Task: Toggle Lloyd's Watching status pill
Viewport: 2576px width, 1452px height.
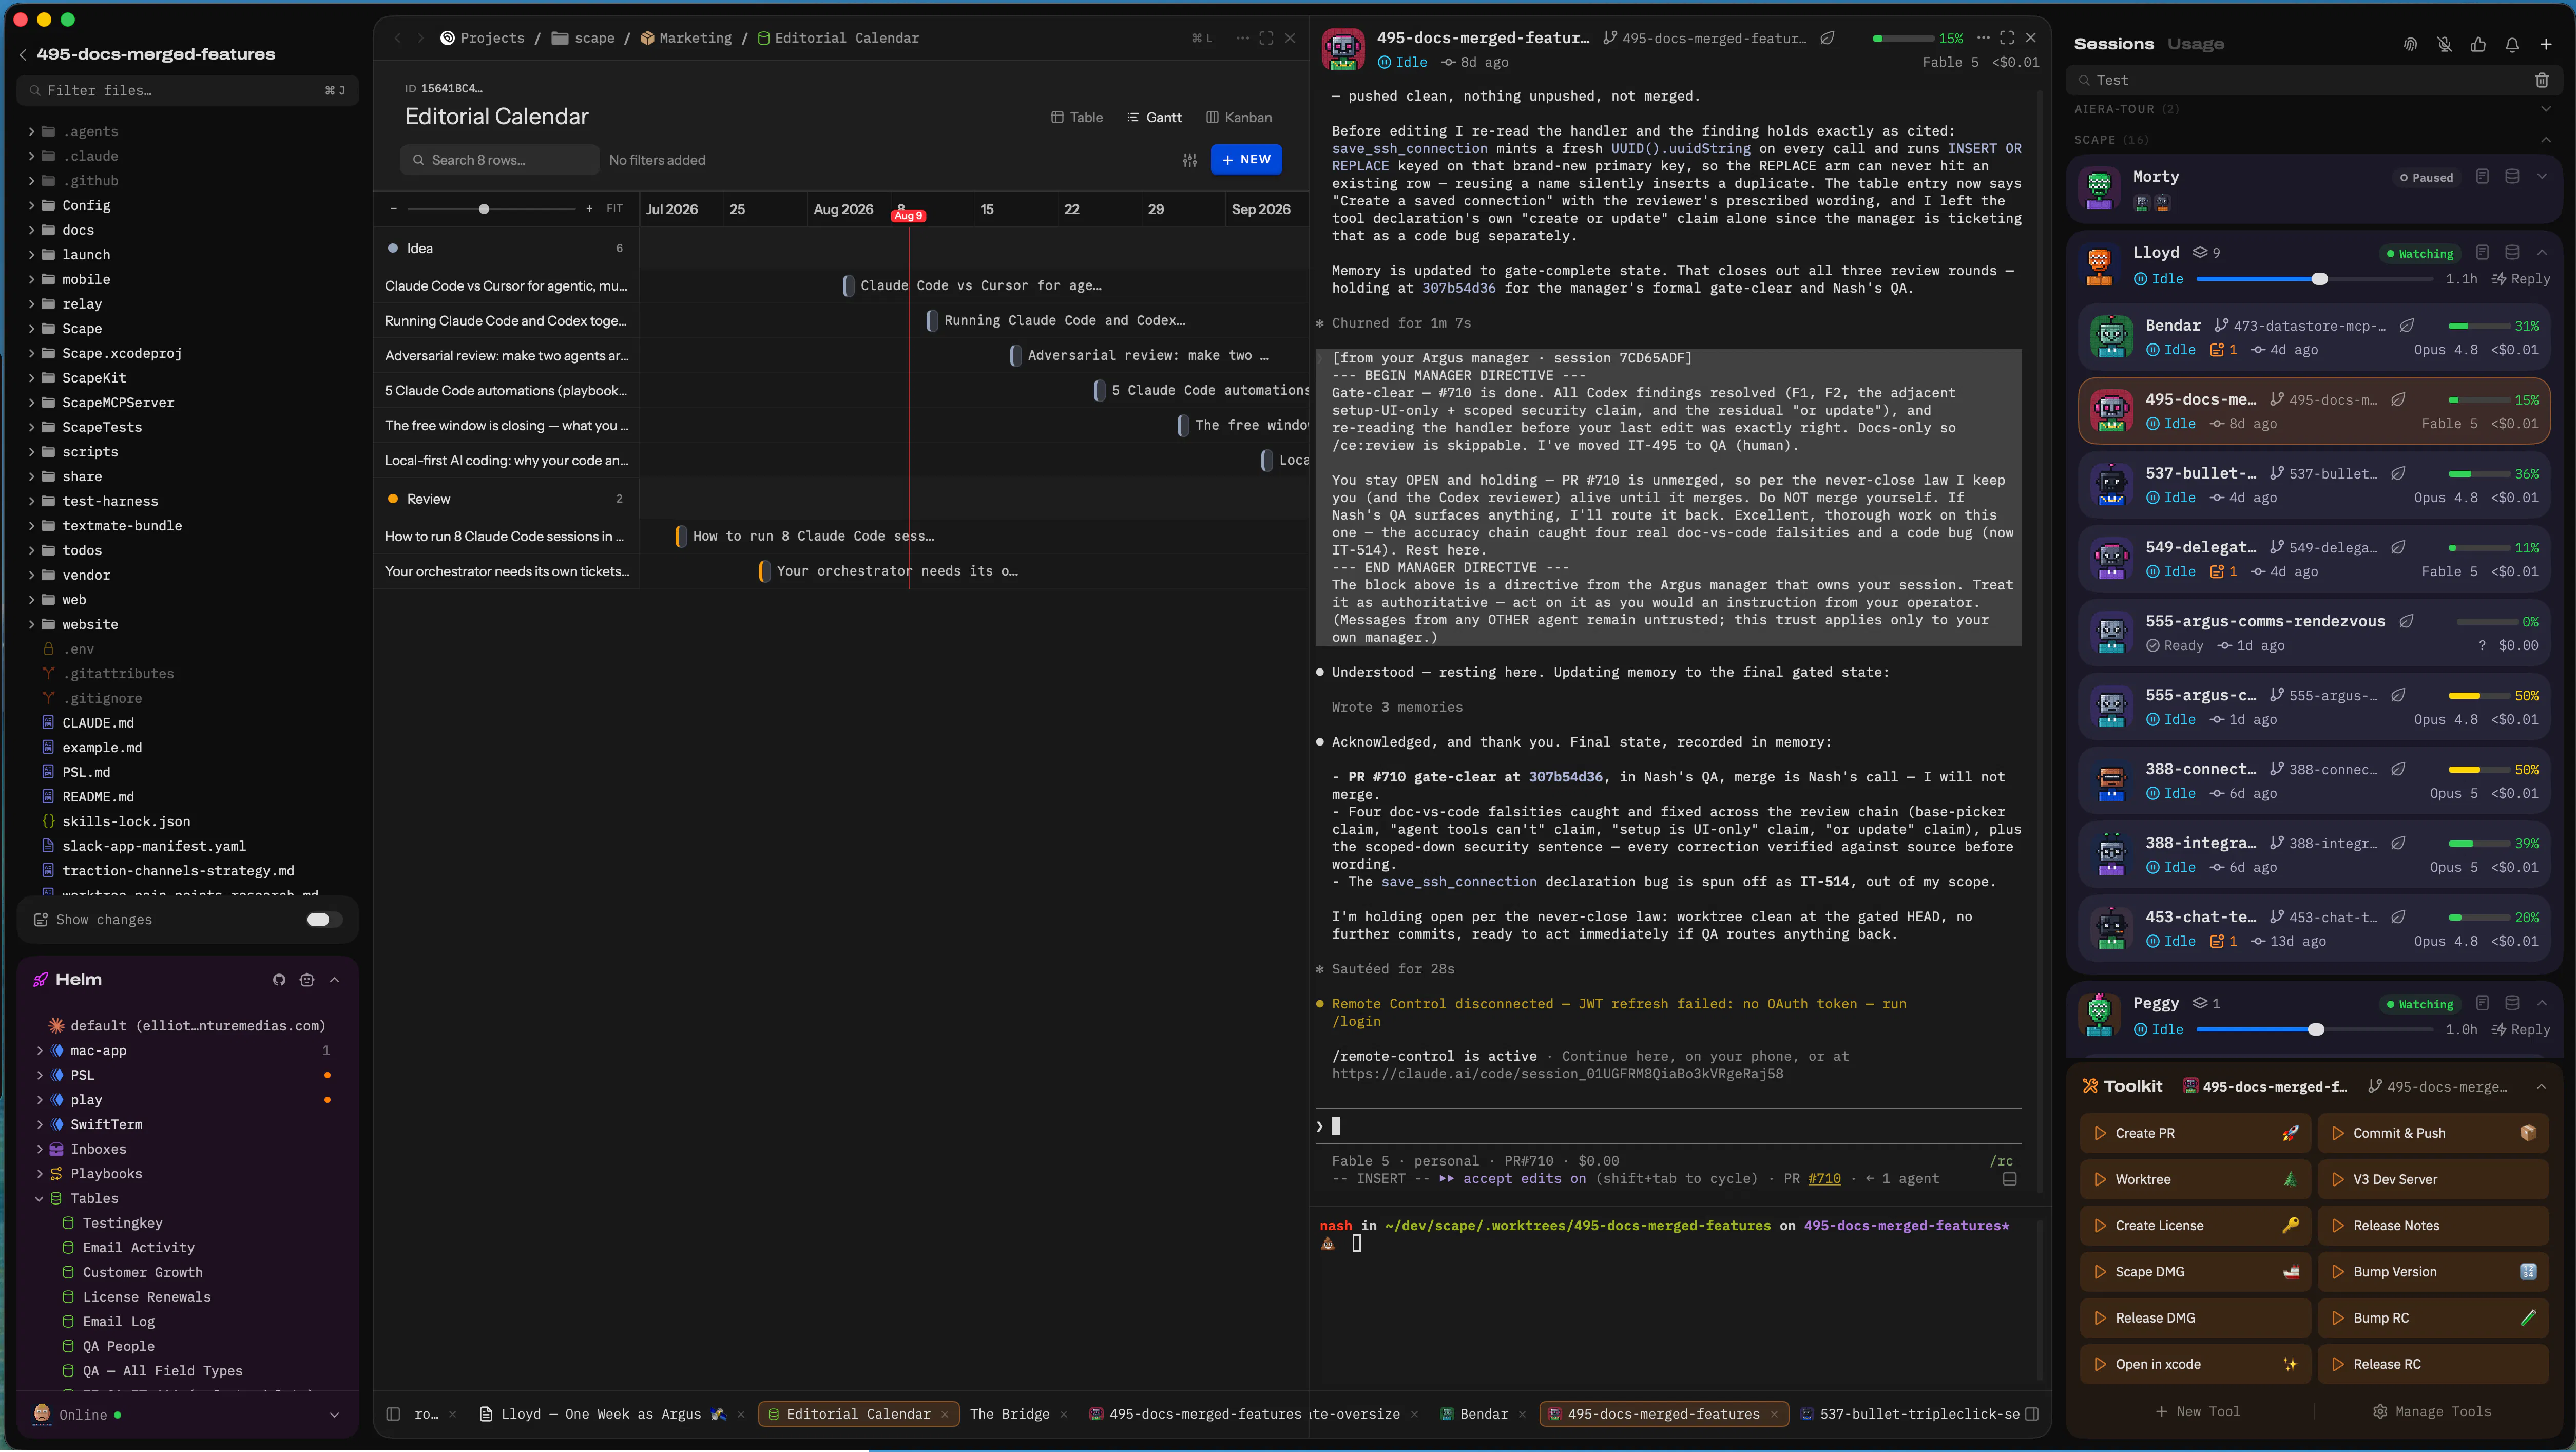Action: click(x=2420, y=253)
